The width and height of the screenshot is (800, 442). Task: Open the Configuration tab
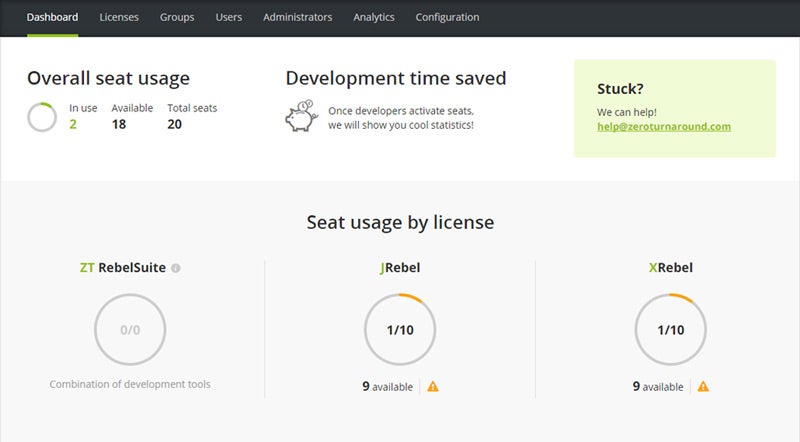click(x=447, y=17)
